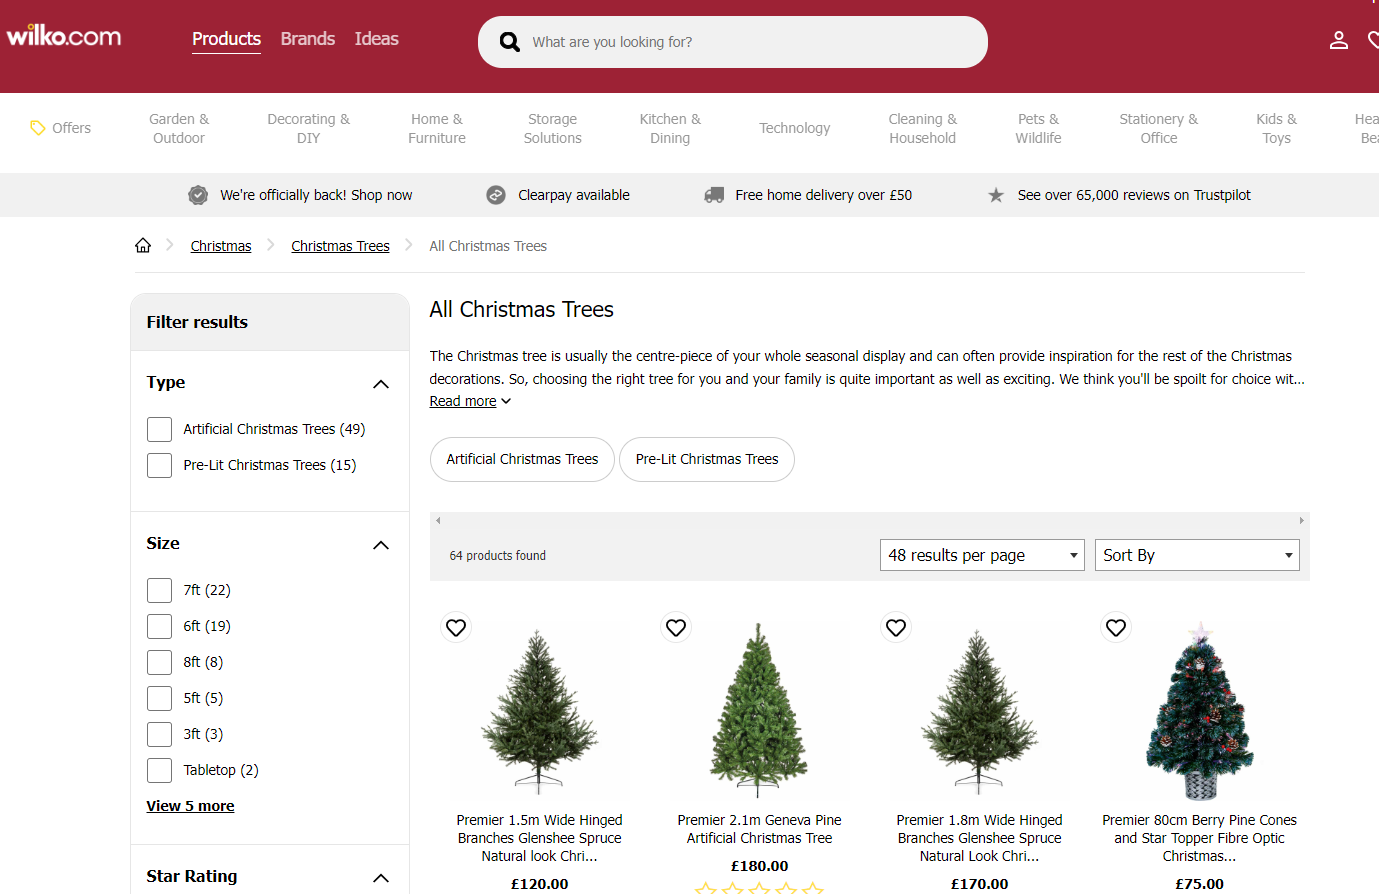Open the Storage Solutions menu
This screenshot has height=894, width=1379.
pos(553,128)
